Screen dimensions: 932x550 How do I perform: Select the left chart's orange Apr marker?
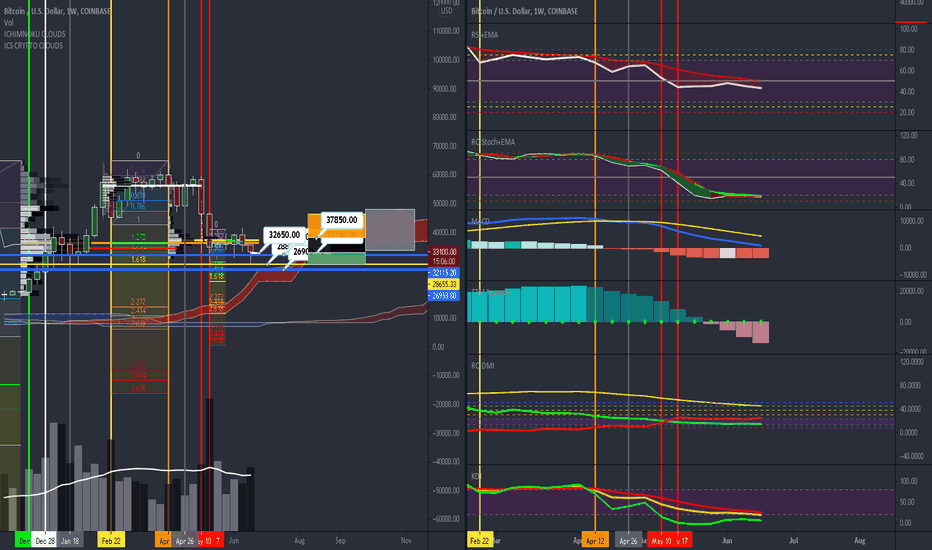(x=162, y=540)
